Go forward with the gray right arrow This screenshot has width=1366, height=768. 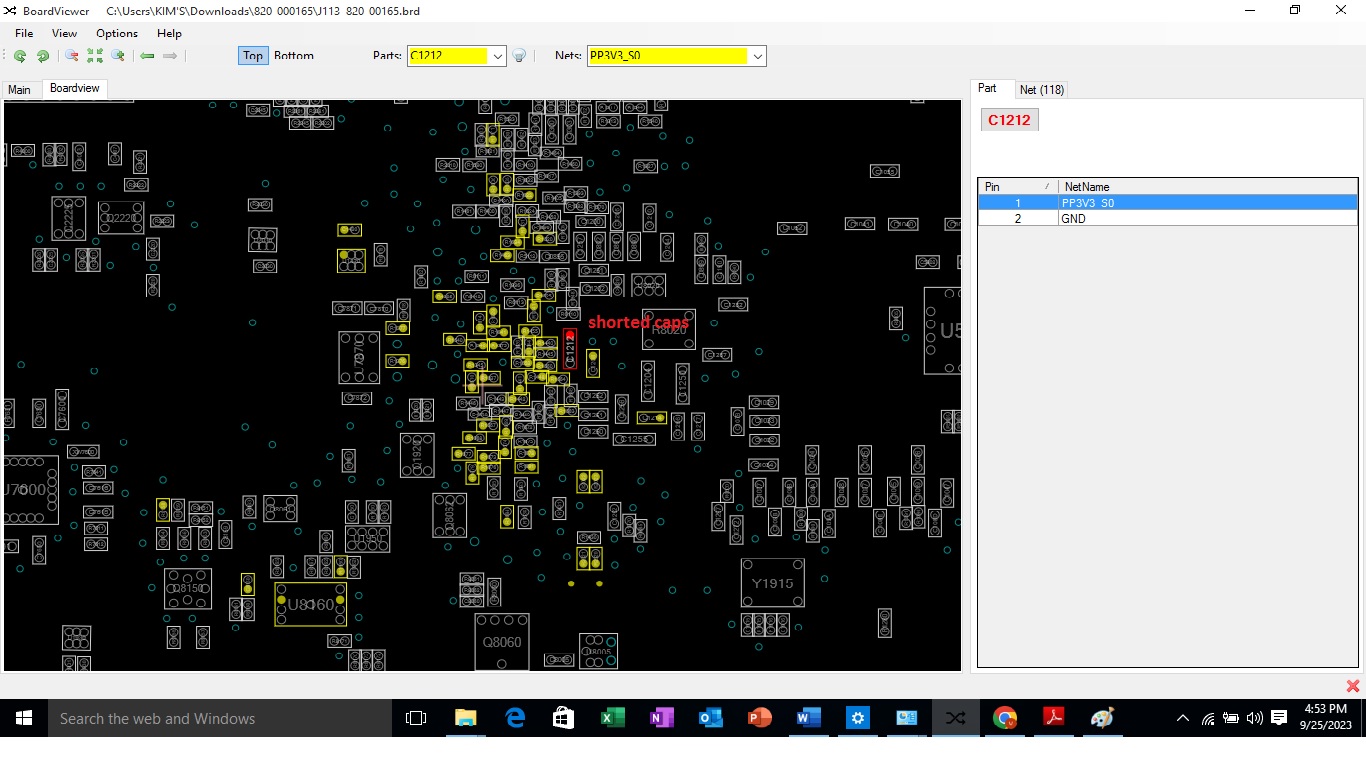[x=170, y=56]
